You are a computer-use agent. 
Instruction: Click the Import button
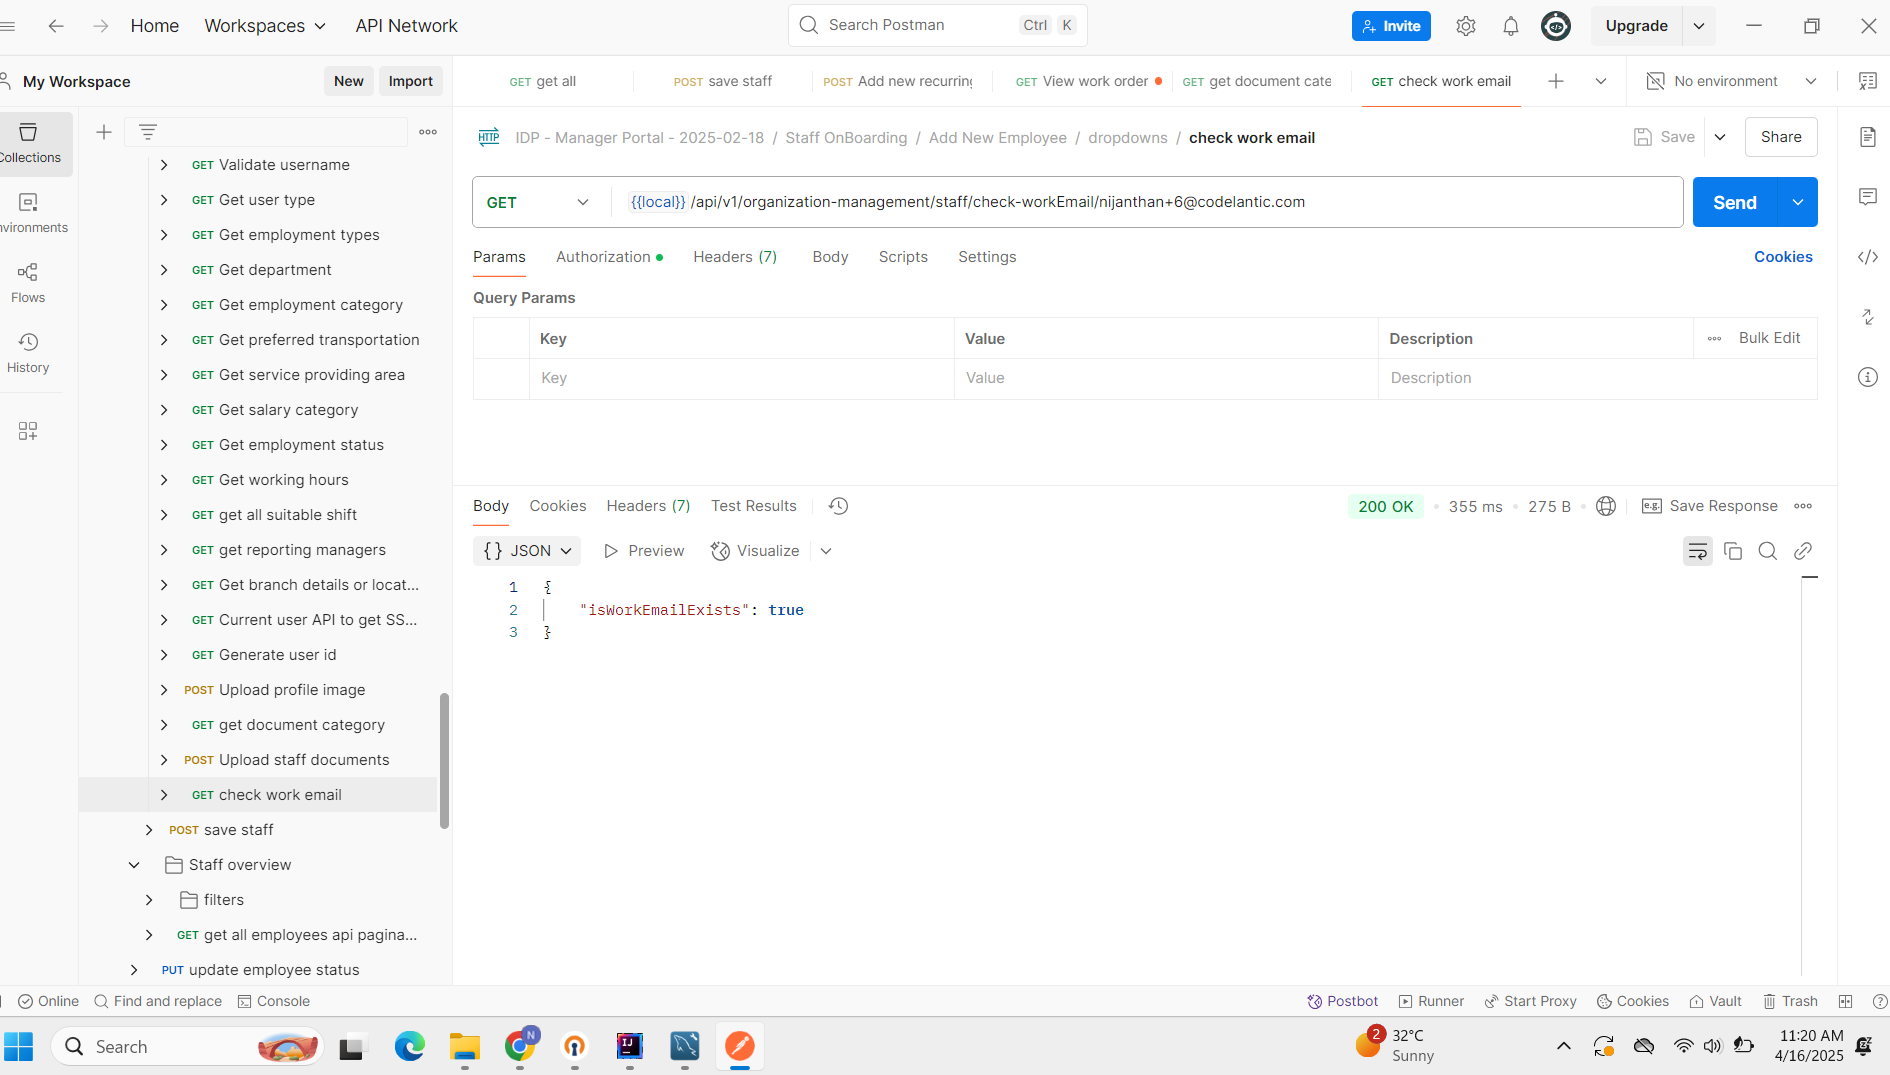pos(410,81)
